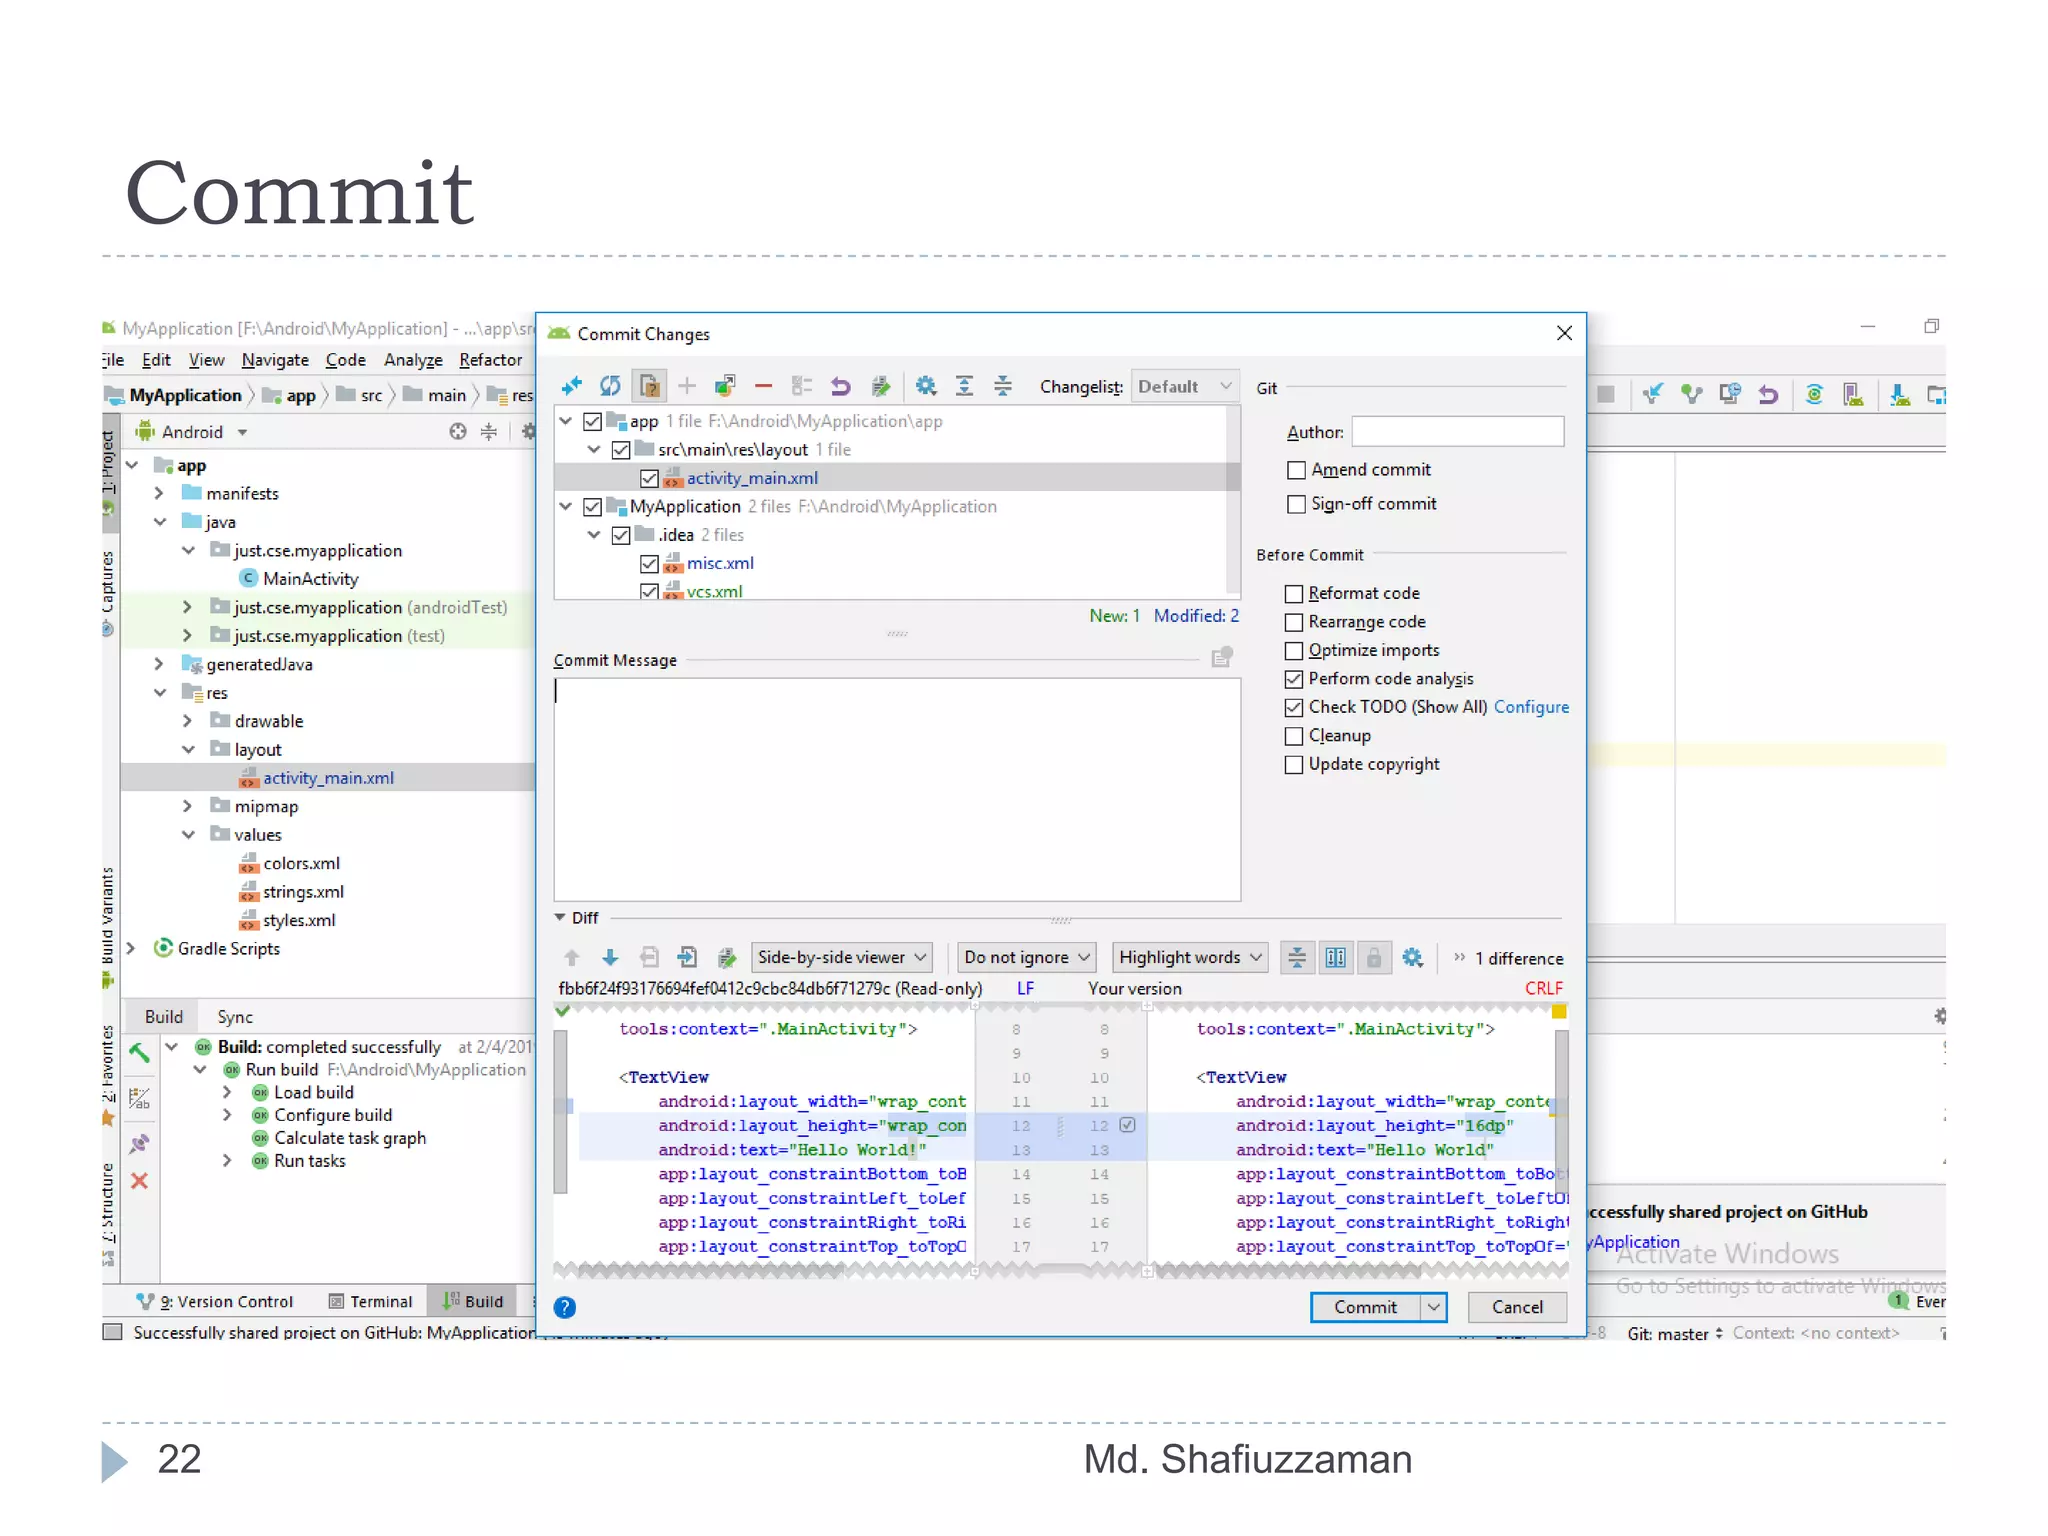Click the Cancel button

tap(1517, 1307)
